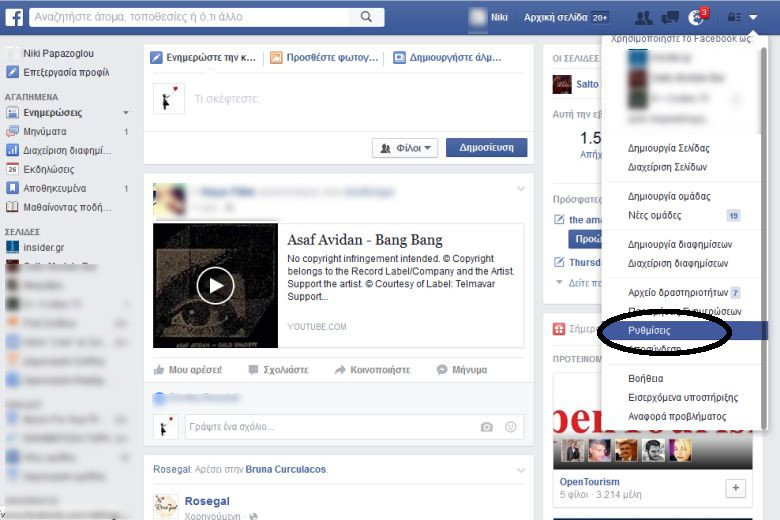Expand the Ενημερώσεις sort arrow
Screen dimensions: 780x520
coord(126,113)
